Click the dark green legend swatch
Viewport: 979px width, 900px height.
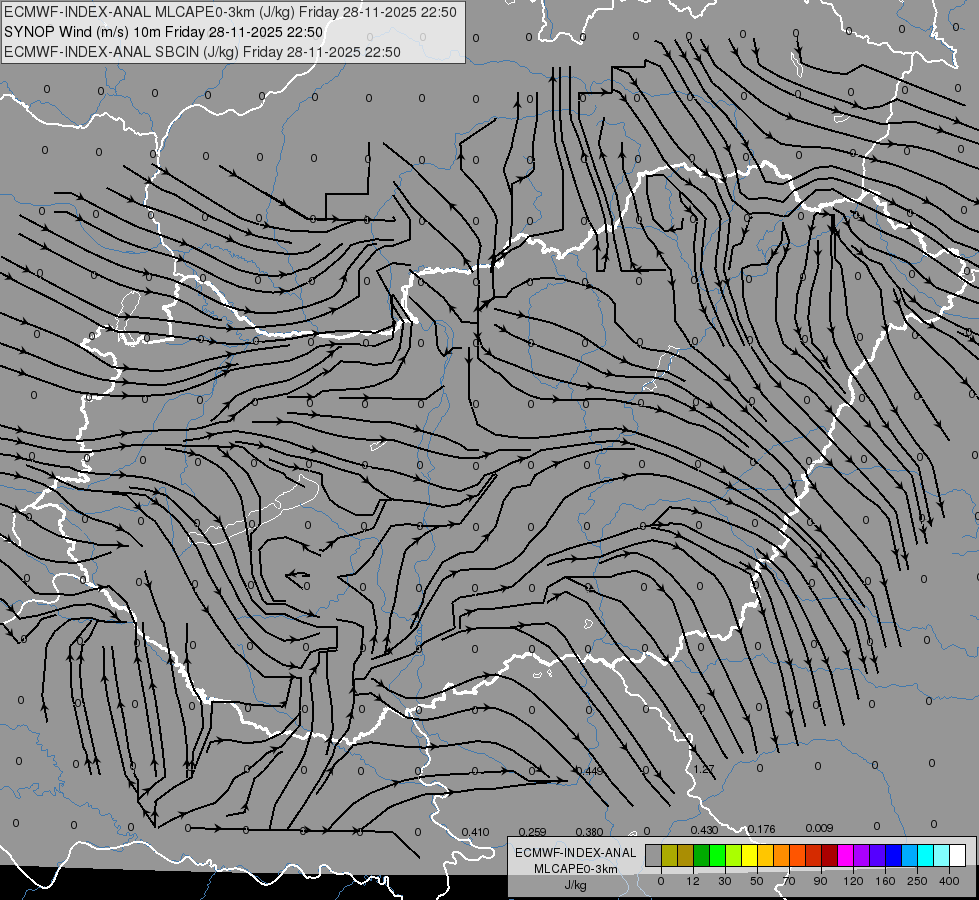pos(701,855)
